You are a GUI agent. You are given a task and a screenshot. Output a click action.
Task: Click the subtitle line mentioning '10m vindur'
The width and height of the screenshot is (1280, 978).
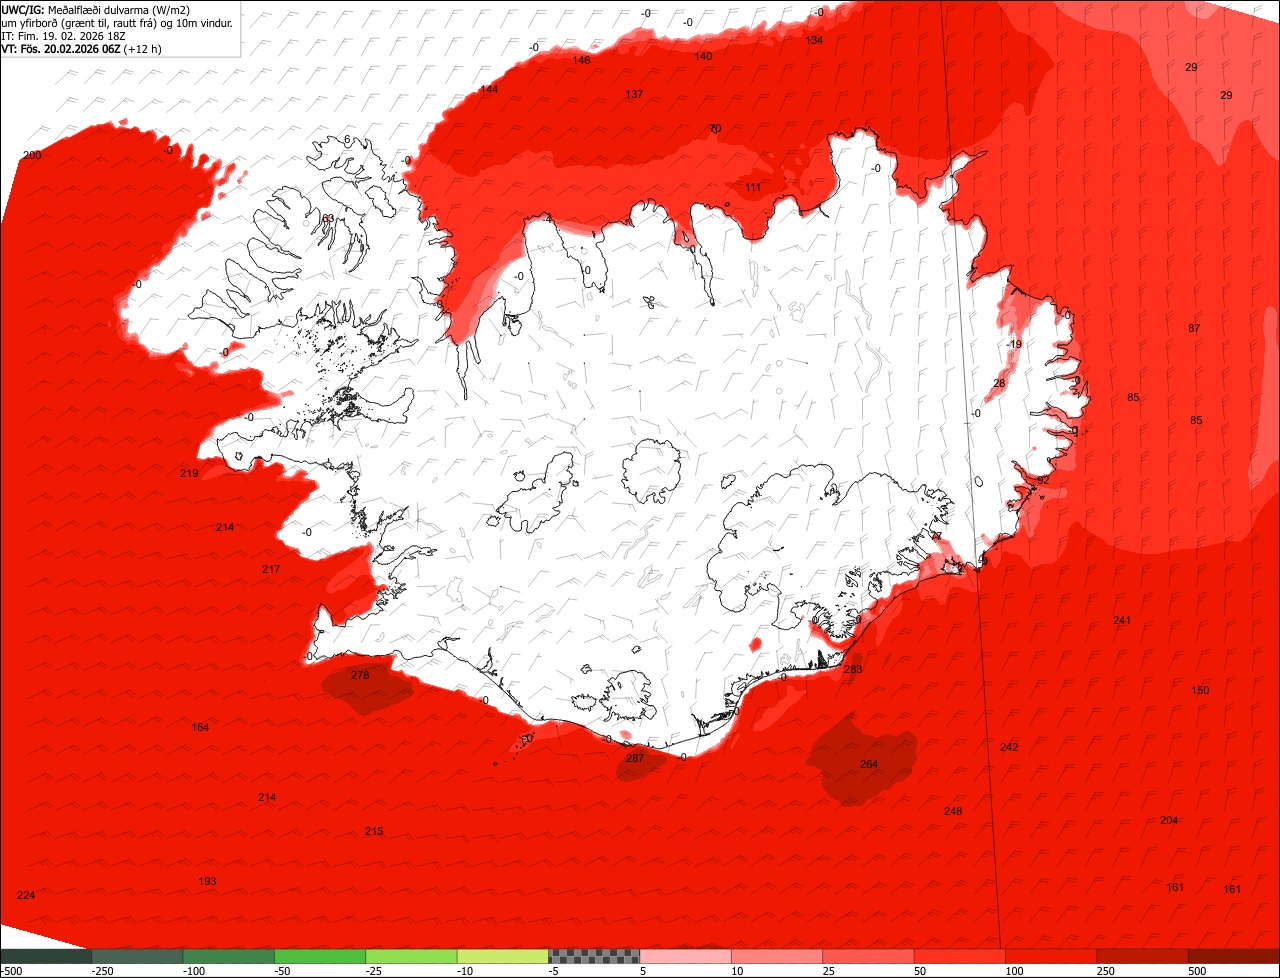[117, 22]
